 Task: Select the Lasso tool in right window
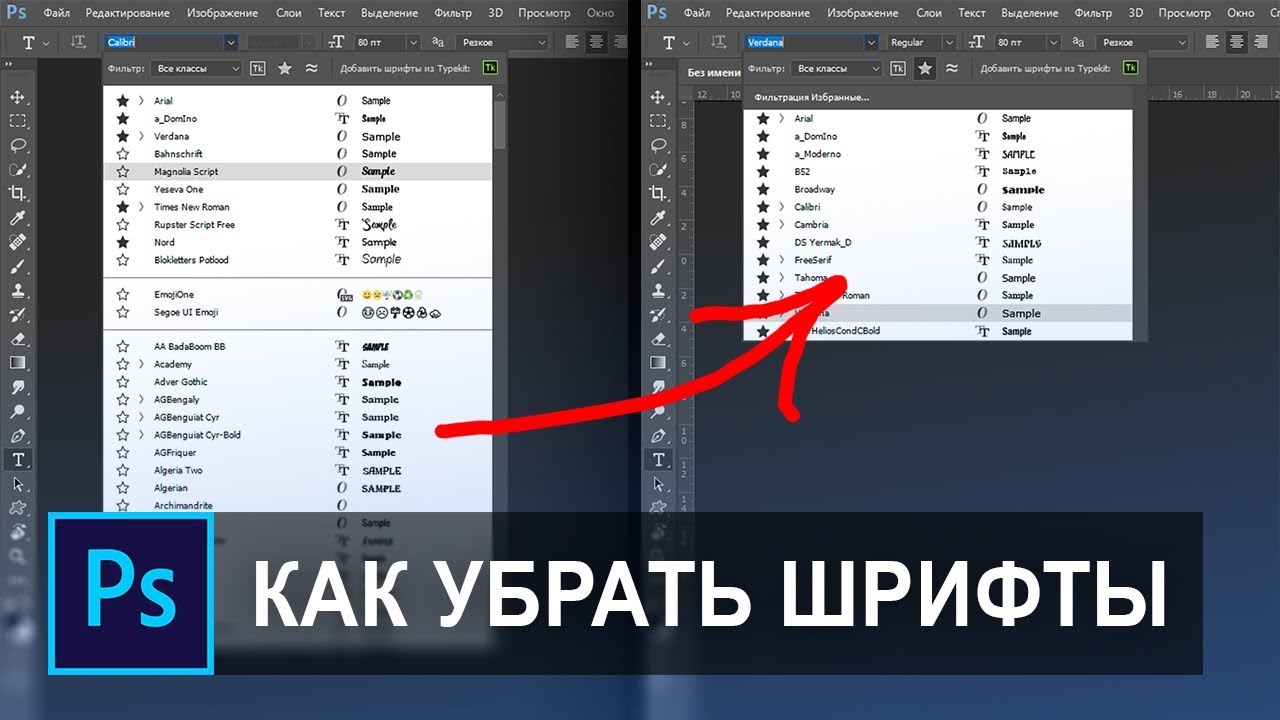tap(658, 145)
